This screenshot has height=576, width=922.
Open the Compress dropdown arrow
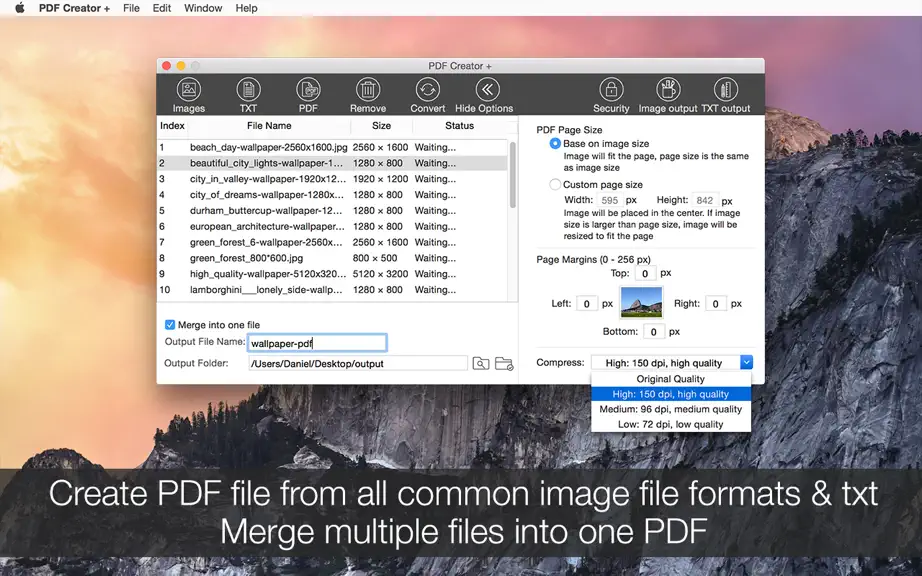point(746,363)
